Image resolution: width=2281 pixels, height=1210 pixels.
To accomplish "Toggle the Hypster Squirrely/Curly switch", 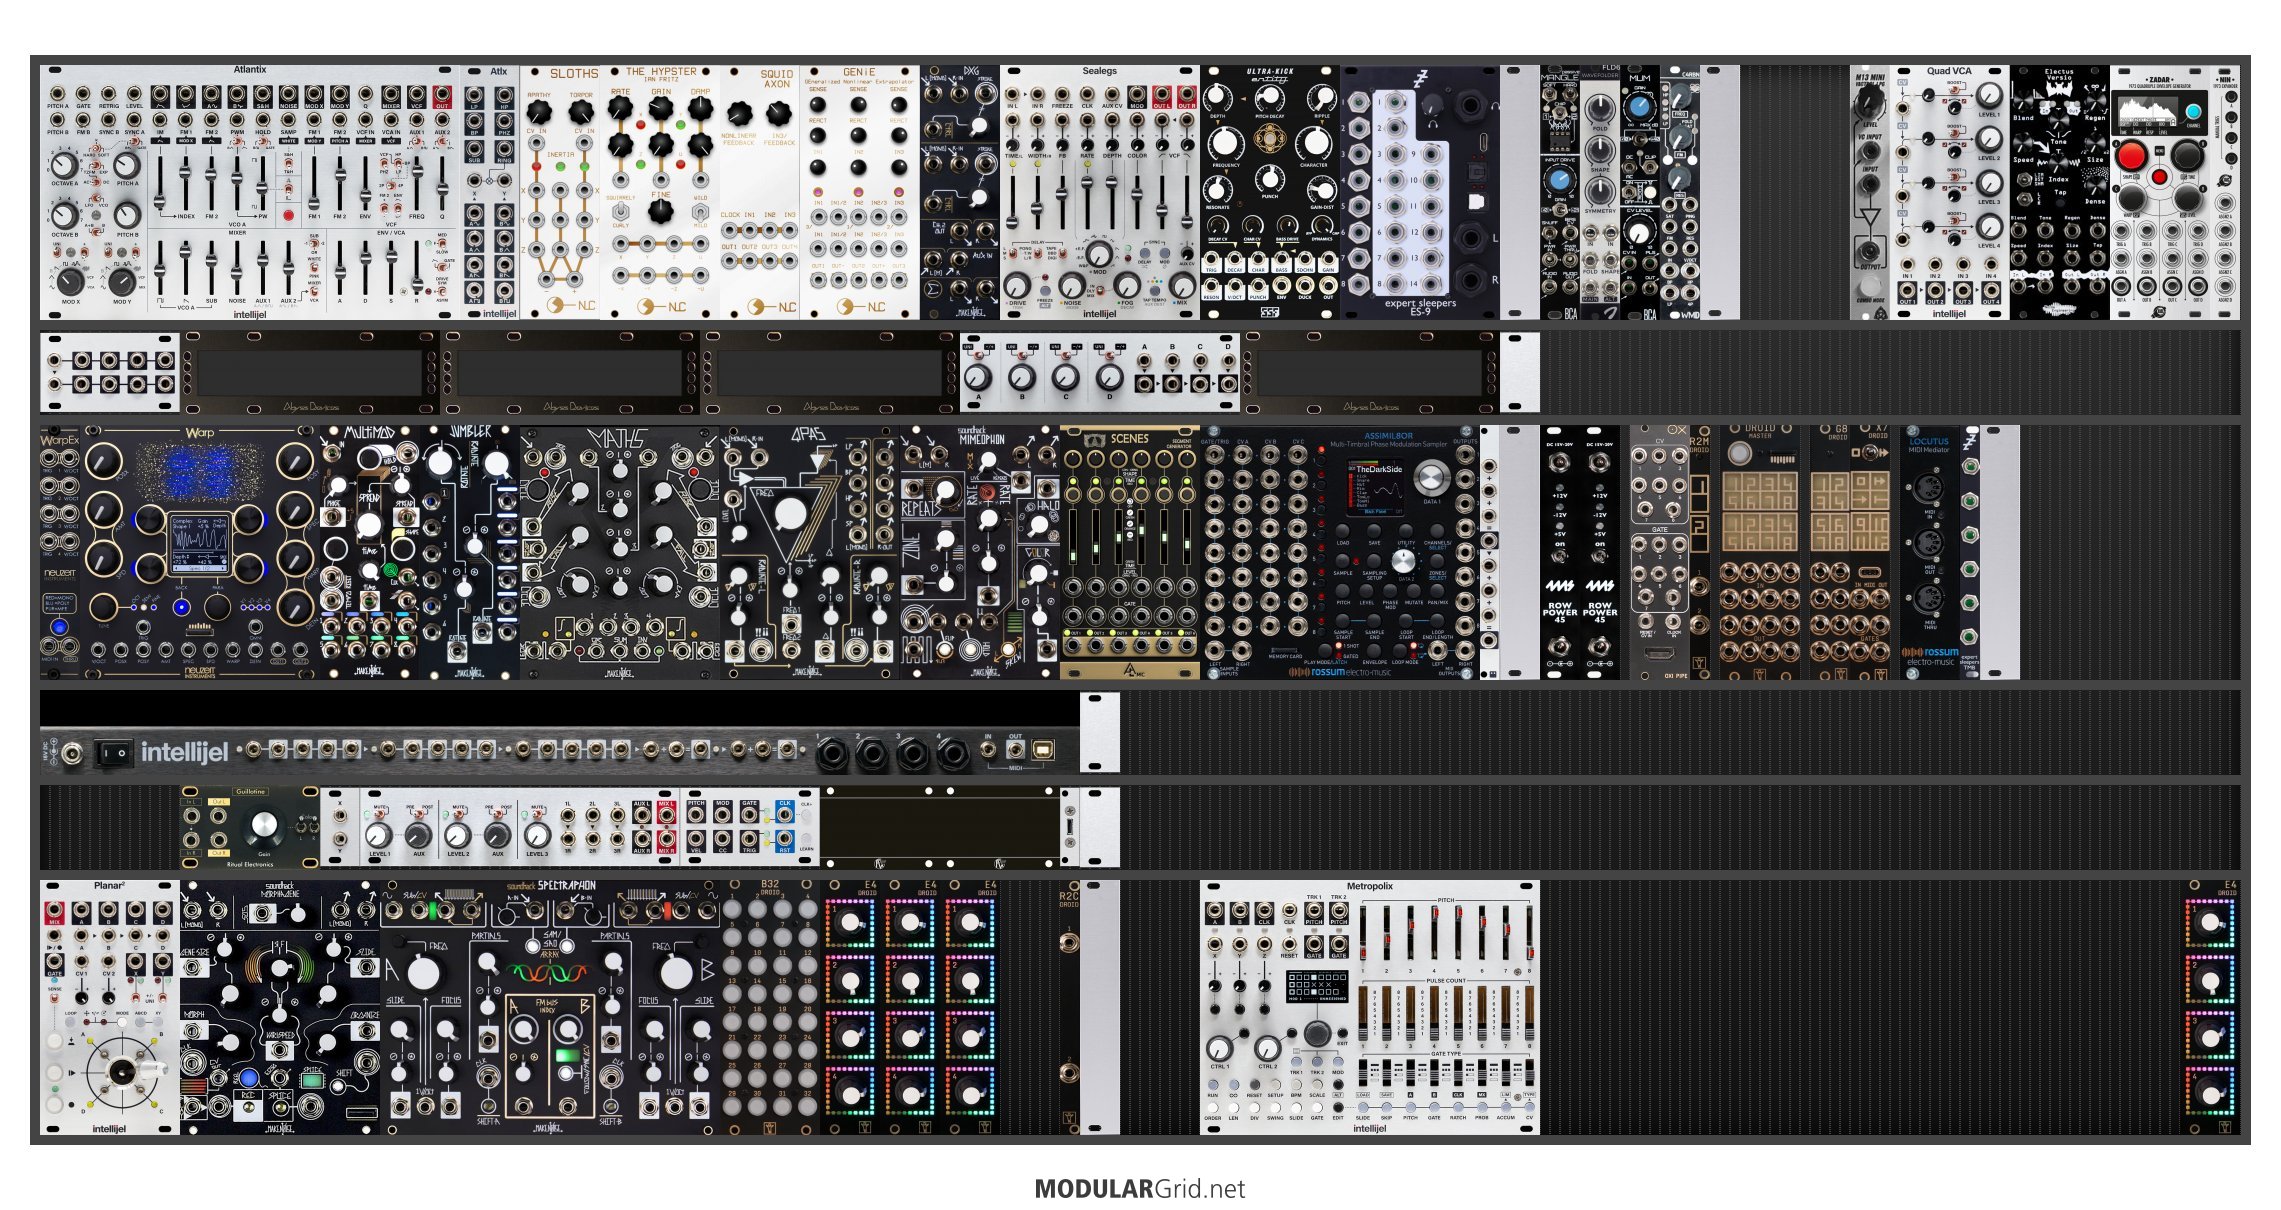I will 620,212.
